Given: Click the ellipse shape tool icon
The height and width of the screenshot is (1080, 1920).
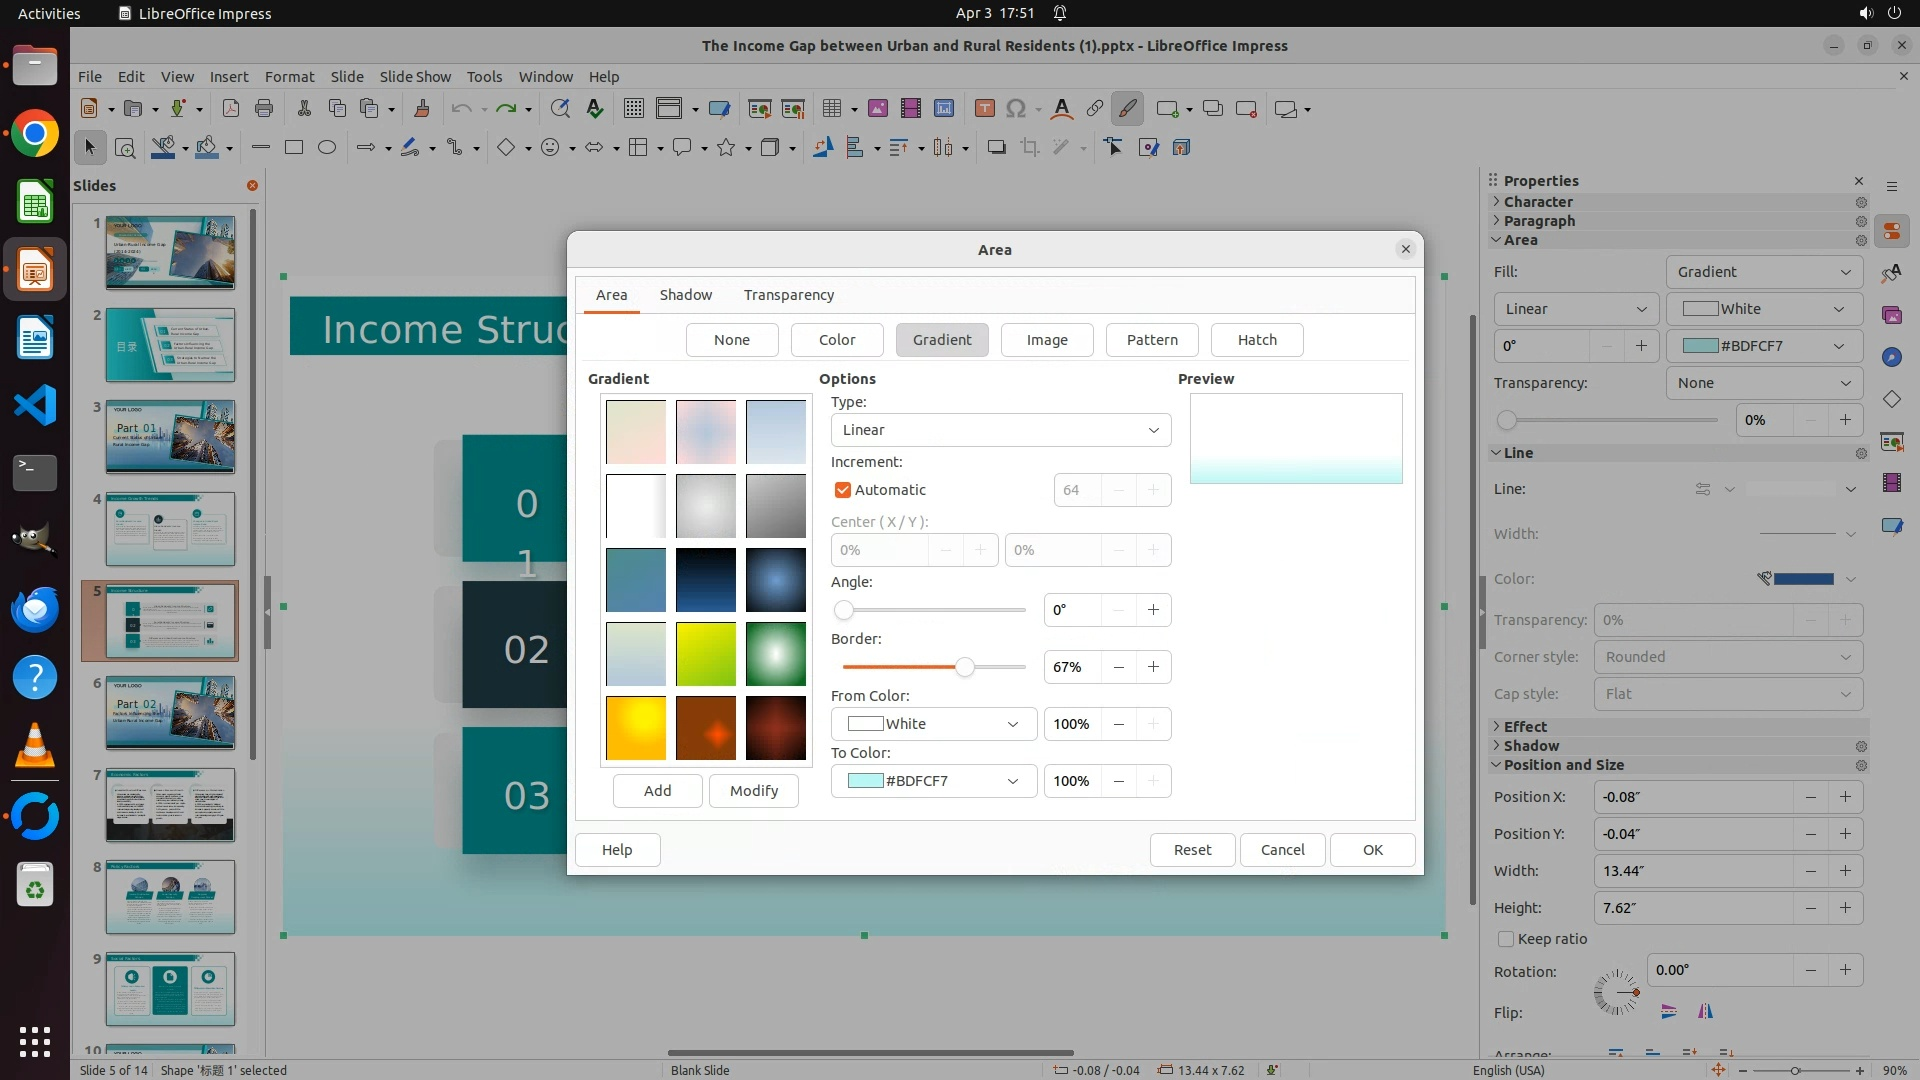Looking at the screenshot, I should tap(326, 148).
